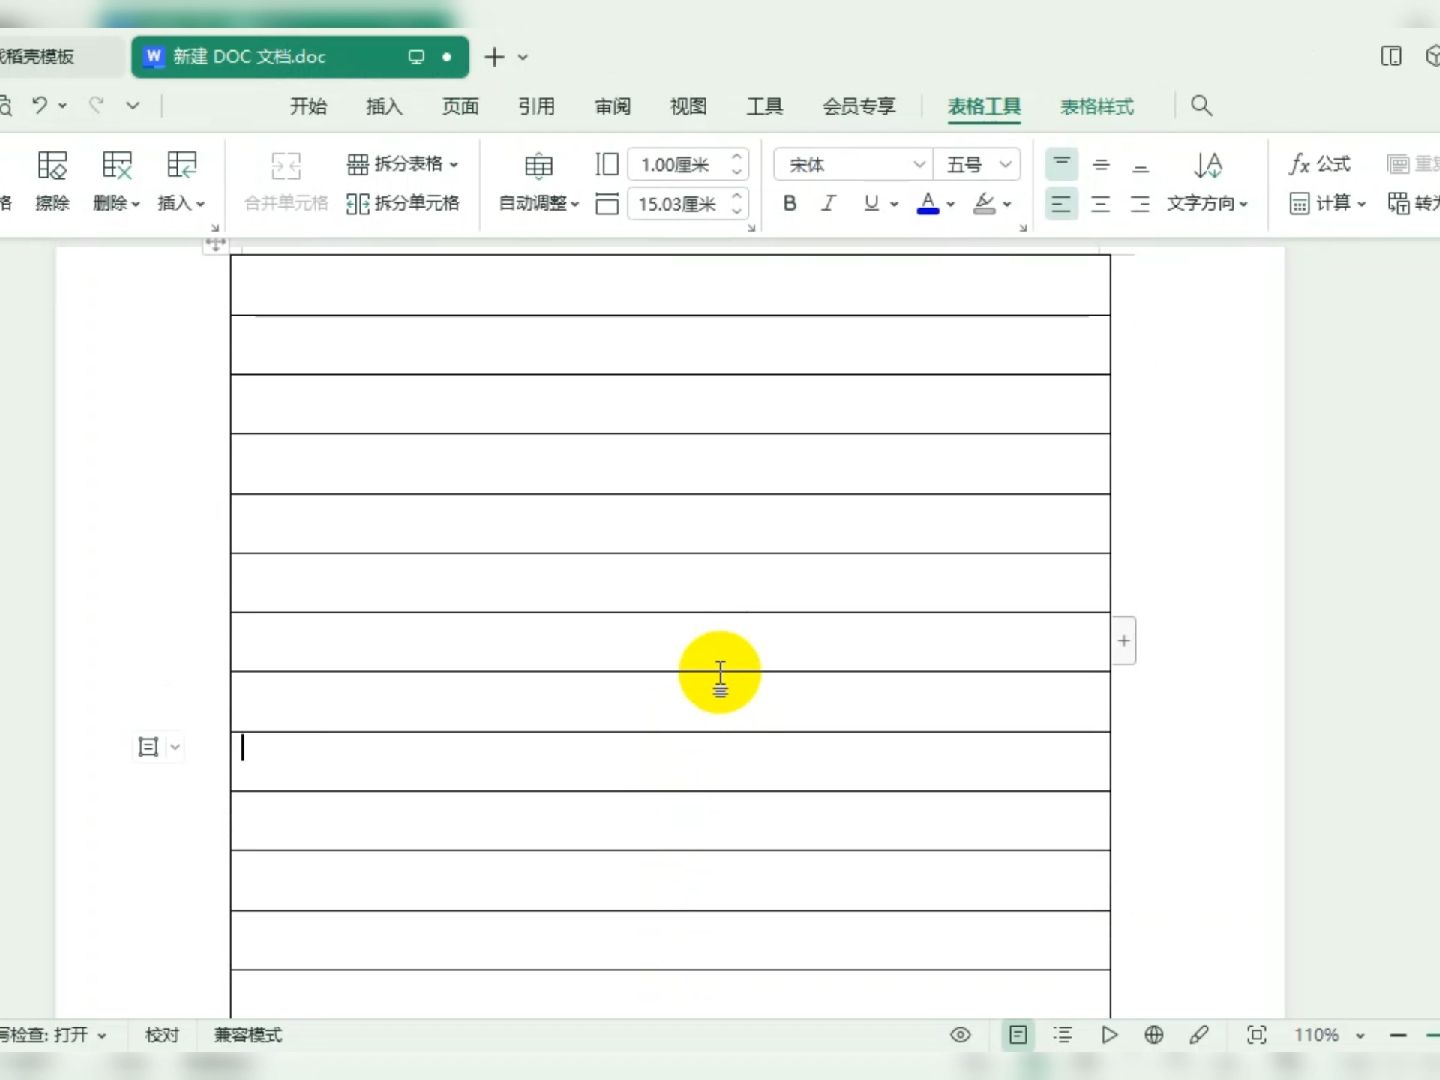This screenshot has width=1440, height=1080.
Task: Click the Formula (公式) button
Action: coord(1319,164)
